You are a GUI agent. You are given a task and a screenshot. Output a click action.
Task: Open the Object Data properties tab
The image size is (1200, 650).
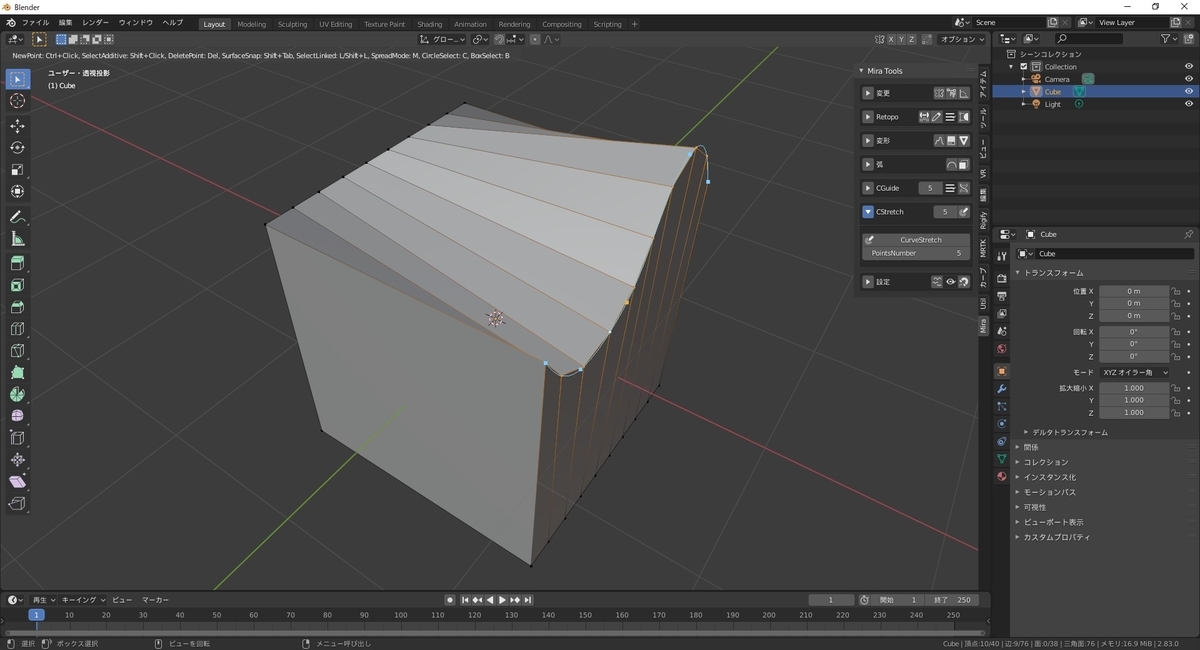[1001, 458]
